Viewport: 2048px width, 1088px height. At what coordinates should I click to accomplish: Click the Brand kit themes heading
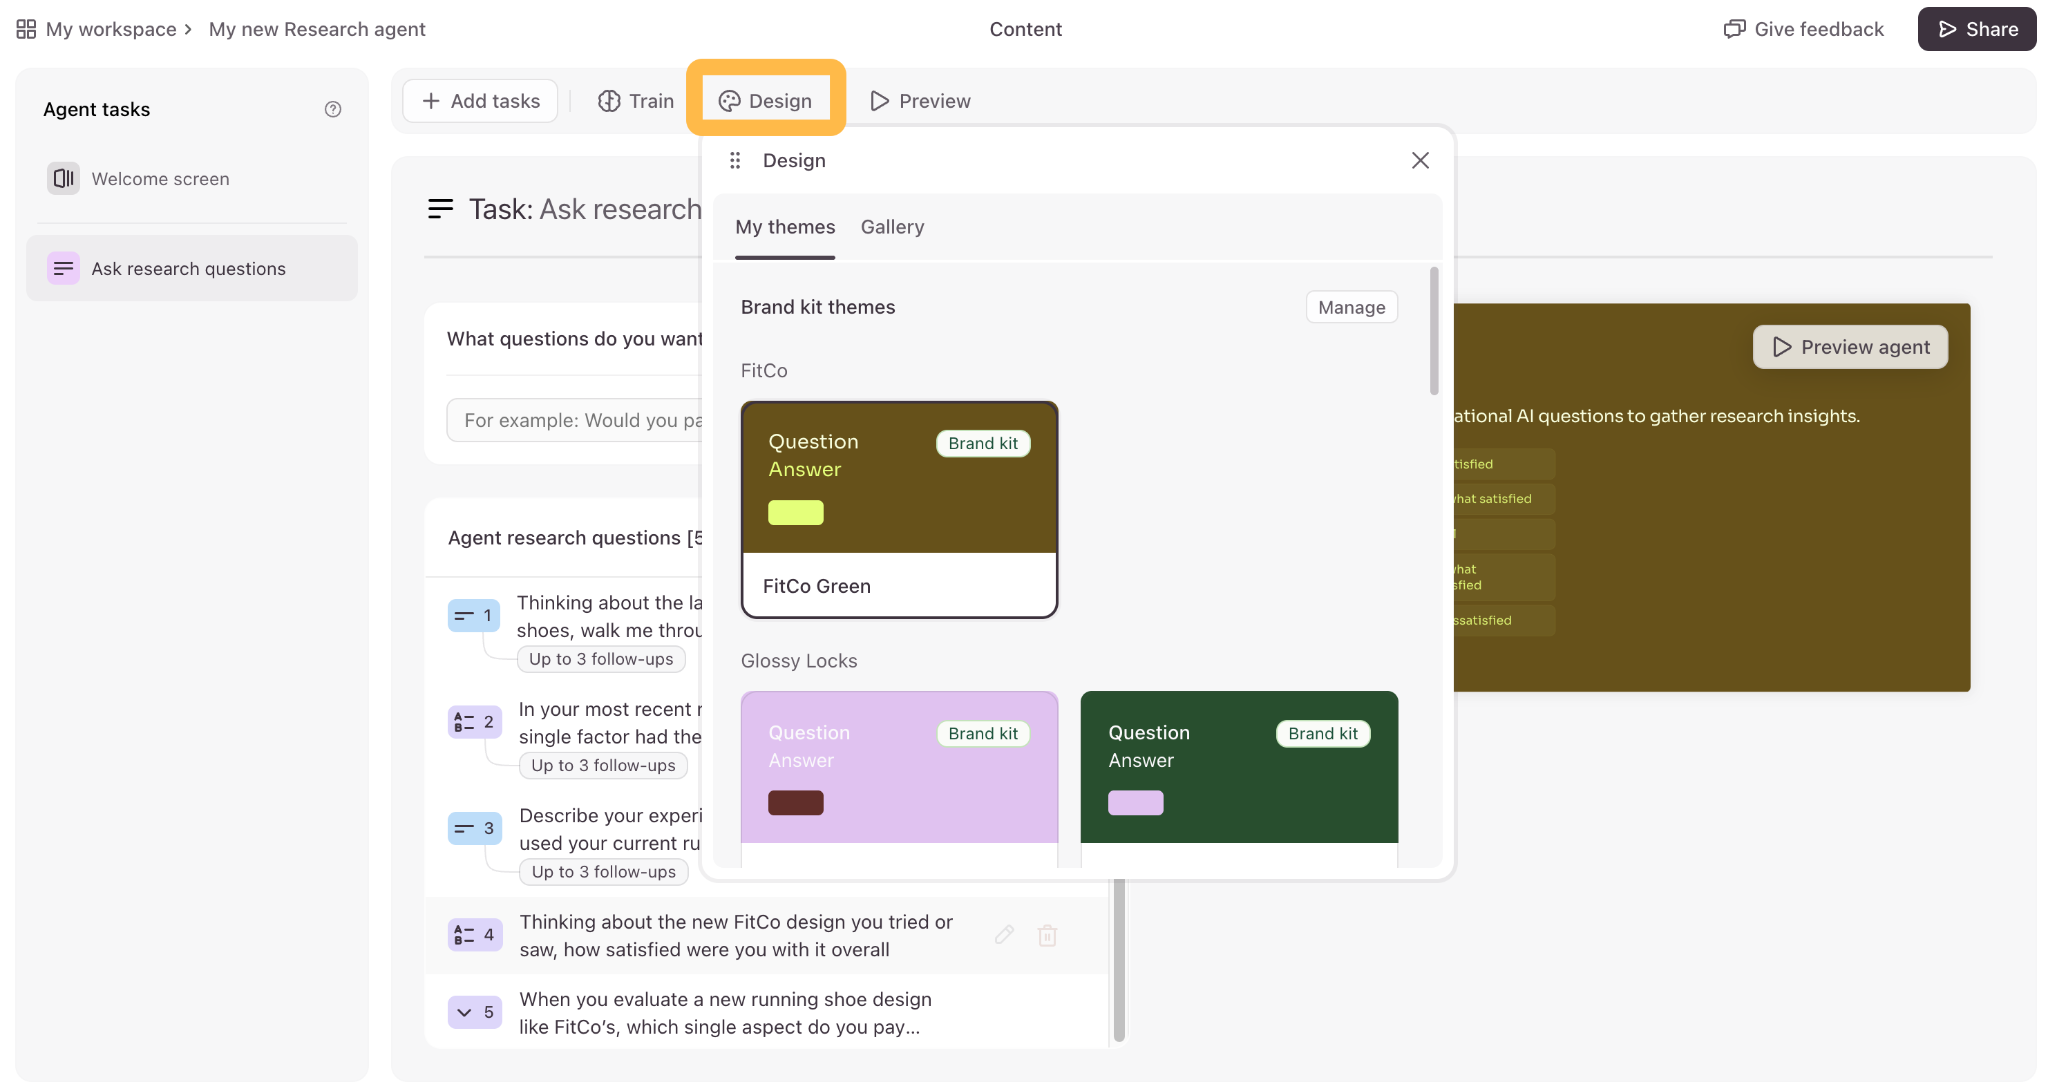[818, 307]
